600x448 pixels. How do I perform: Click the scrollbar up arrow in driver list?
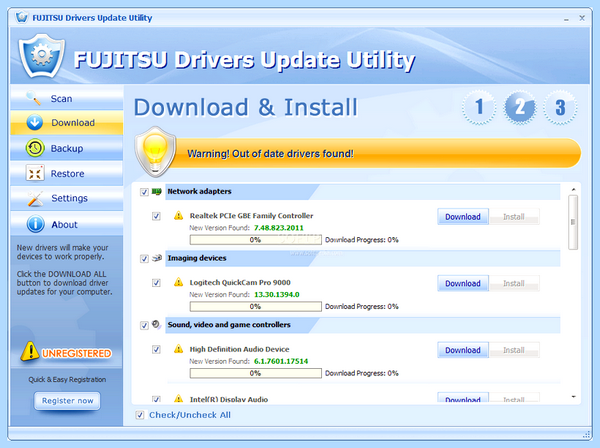pos(573,189)
